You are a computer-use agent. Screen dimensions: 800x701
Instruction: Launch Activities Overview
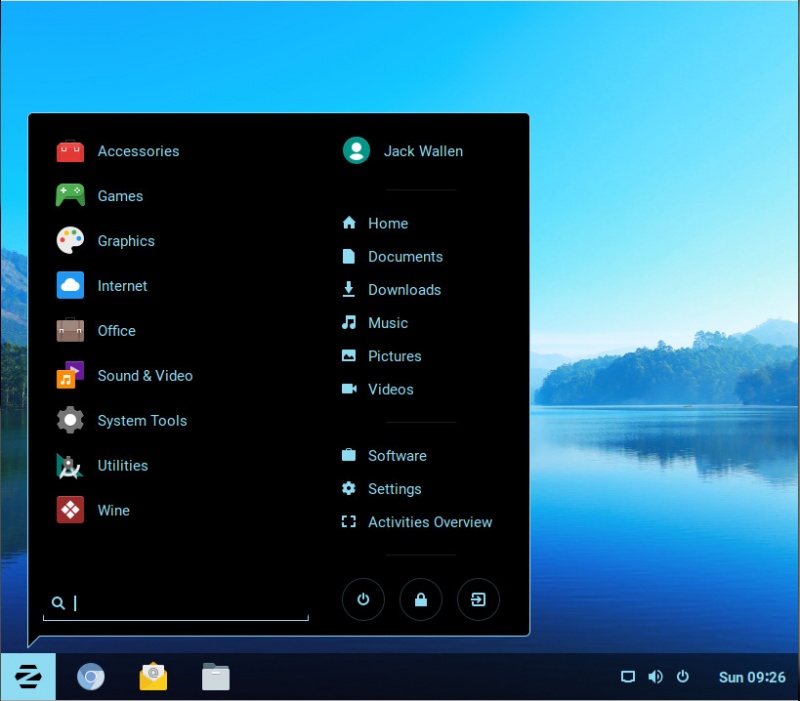click(429, 522)
